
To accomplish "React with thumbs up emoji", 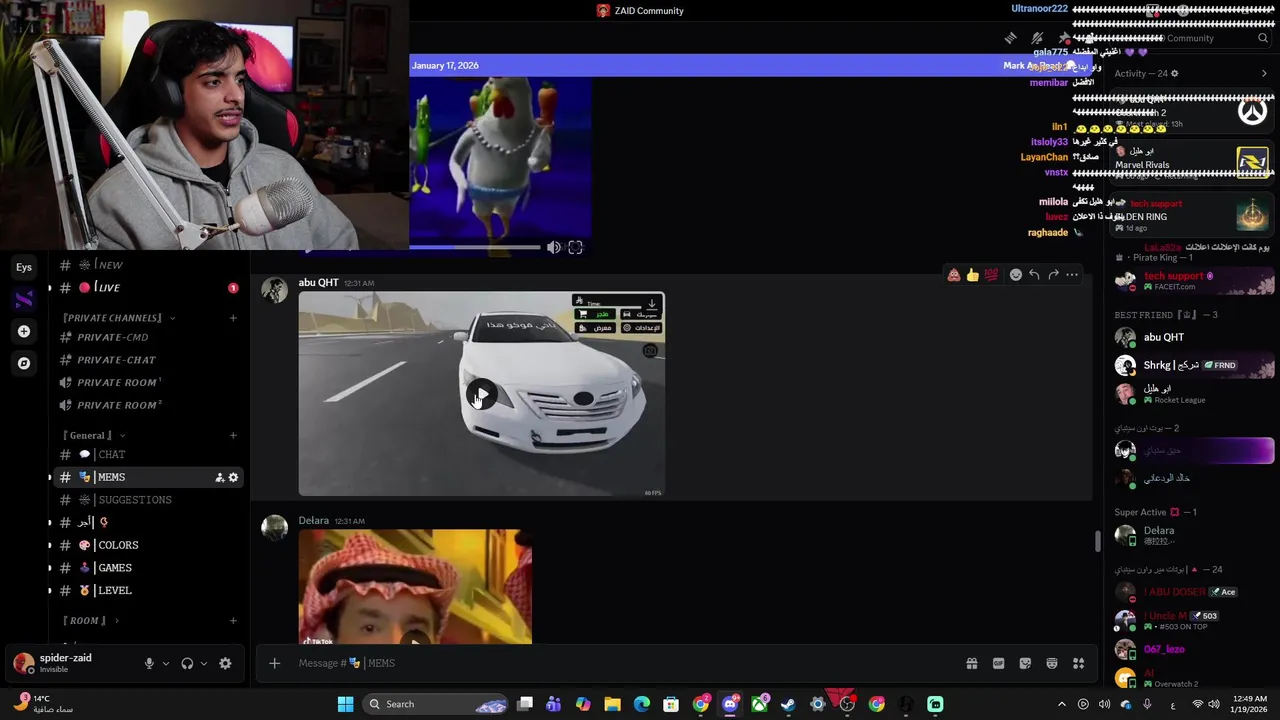I will pyautogui.click(x=972, y=275).
